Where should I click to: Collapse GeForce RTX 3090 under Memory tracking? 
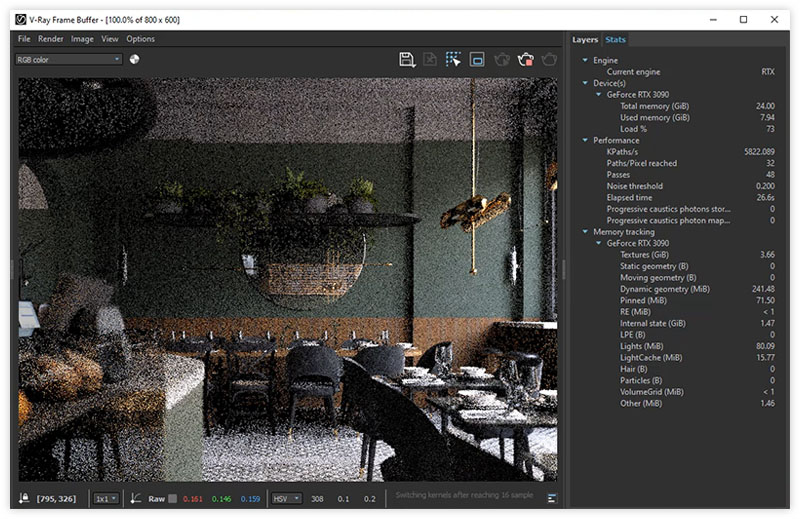pyautogui.click(x=599, y=243)
